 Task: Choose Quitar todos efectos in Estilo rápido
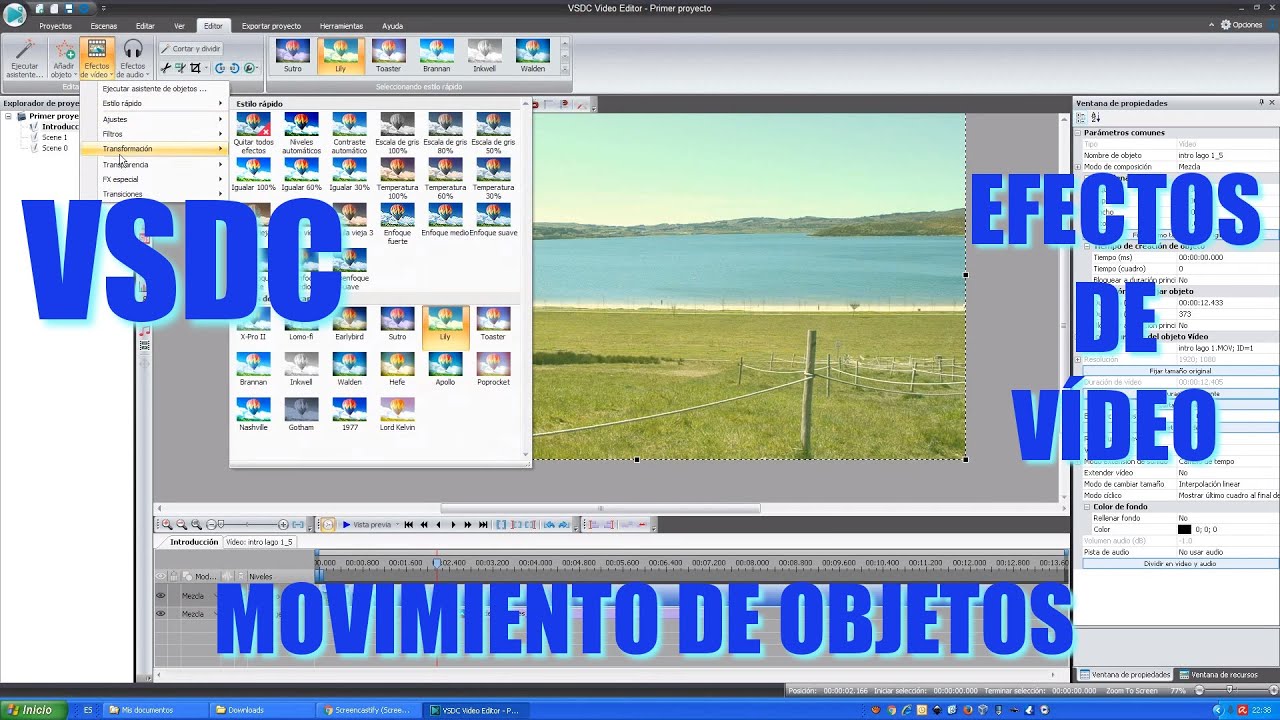point(253,133)
